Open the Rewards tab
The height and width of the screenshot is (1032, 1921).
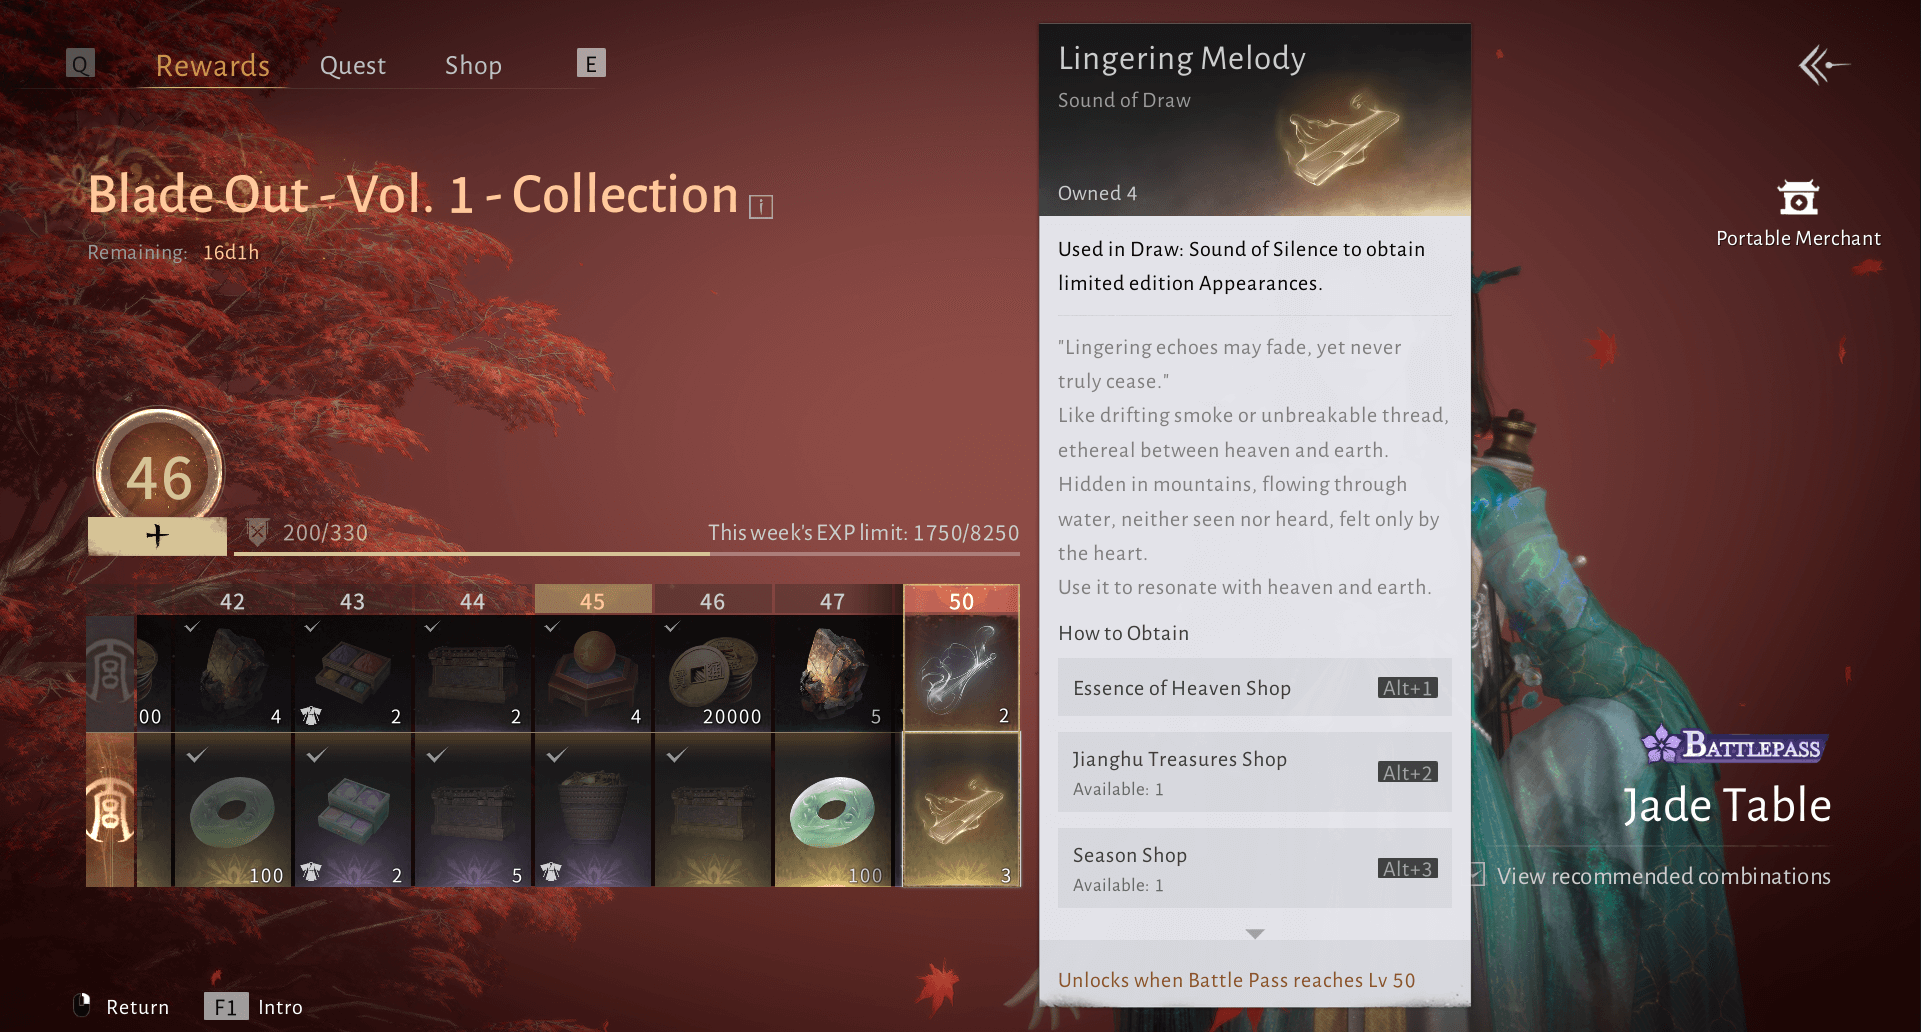212,66
